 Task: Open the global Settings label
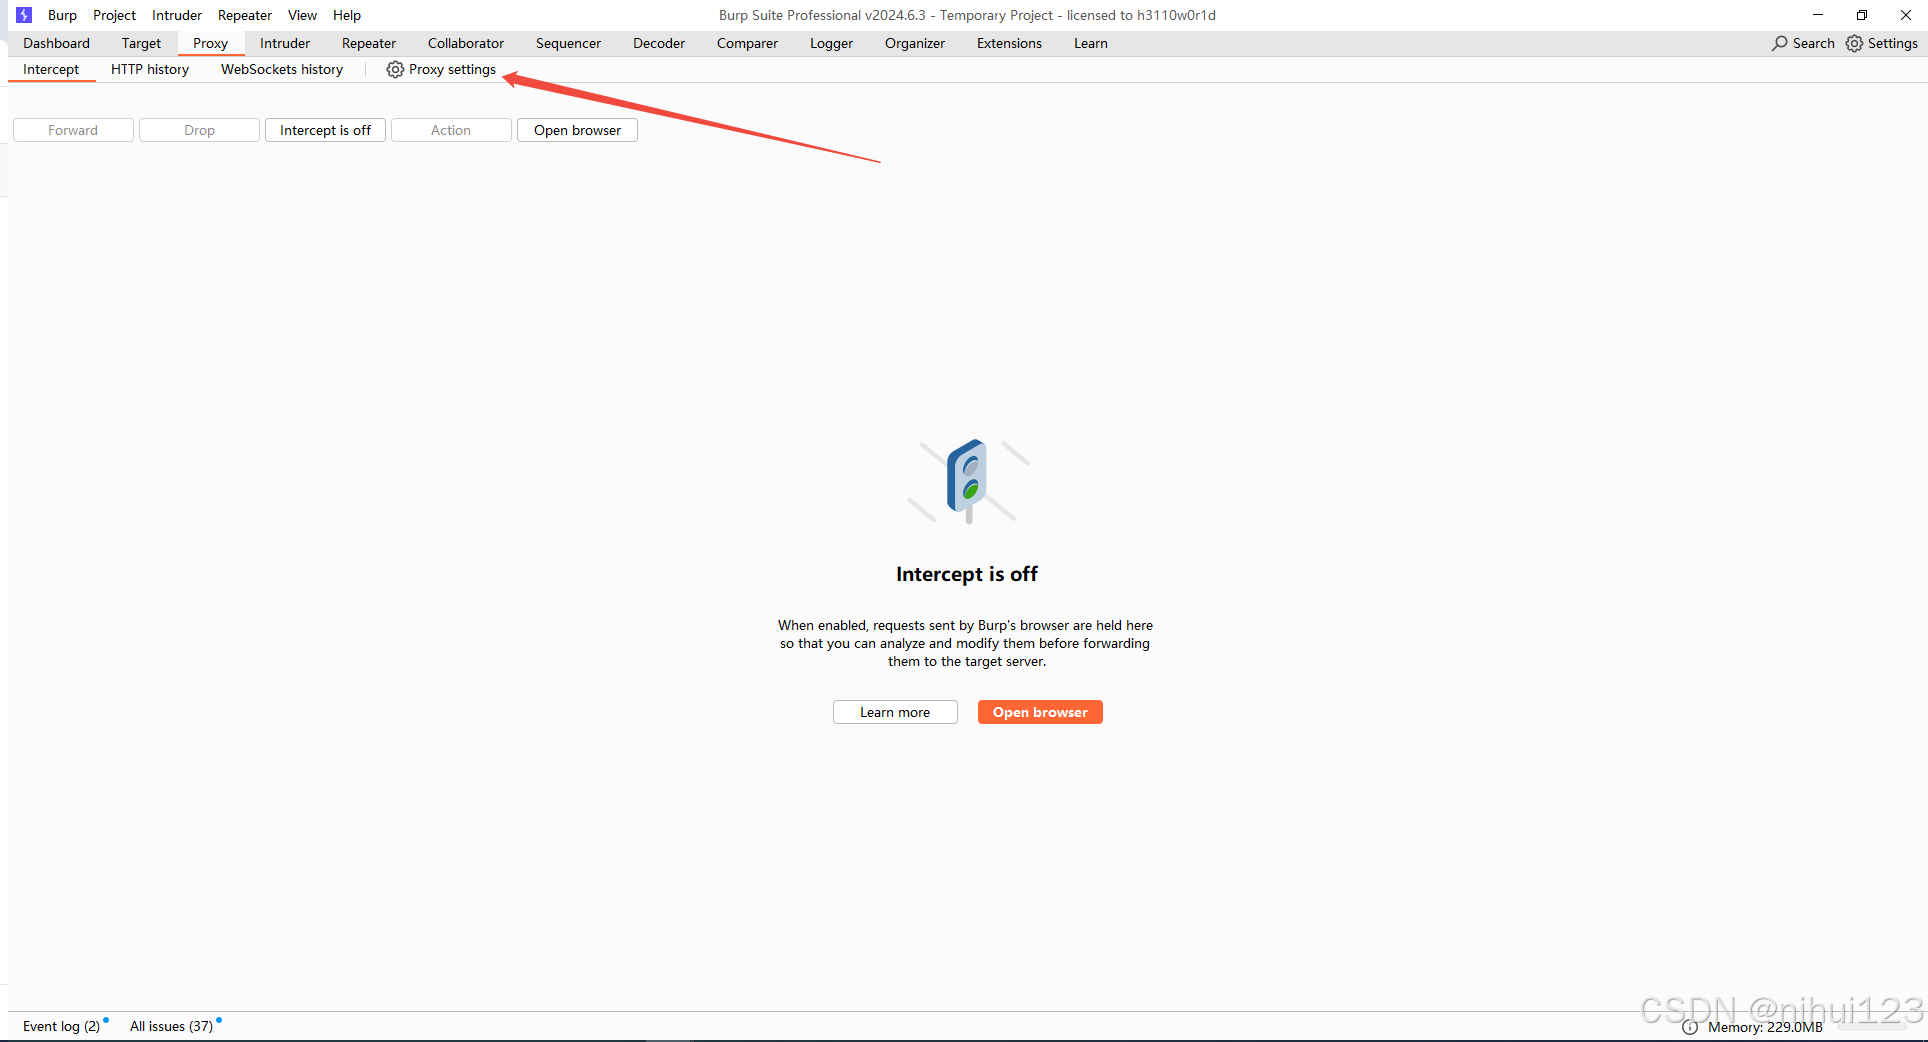coord(1892,43)
